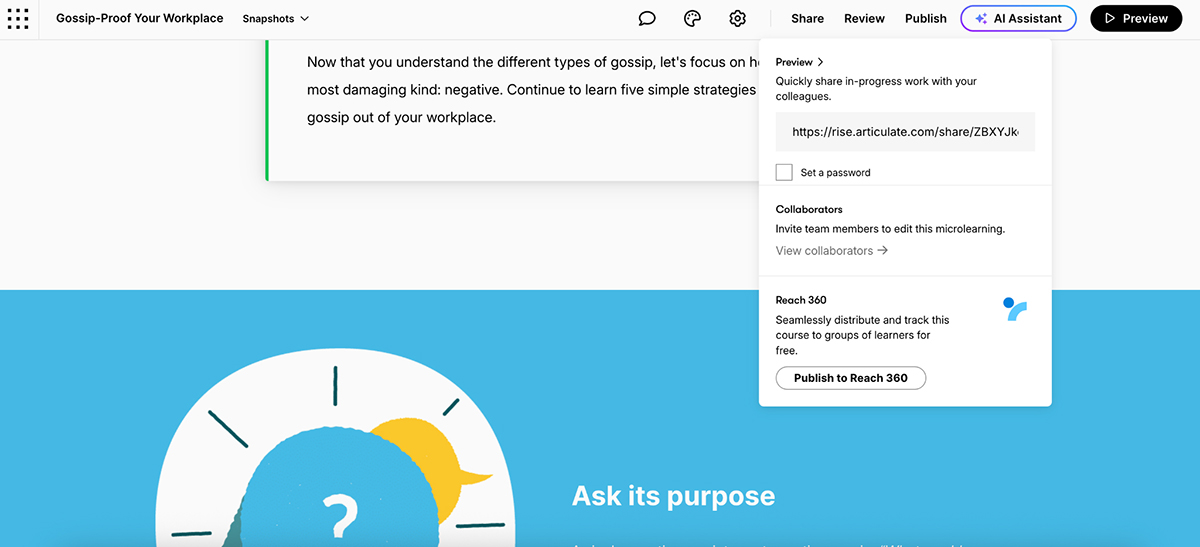
Task: Open the apps grid menu icon
Action: coord(18,18)
